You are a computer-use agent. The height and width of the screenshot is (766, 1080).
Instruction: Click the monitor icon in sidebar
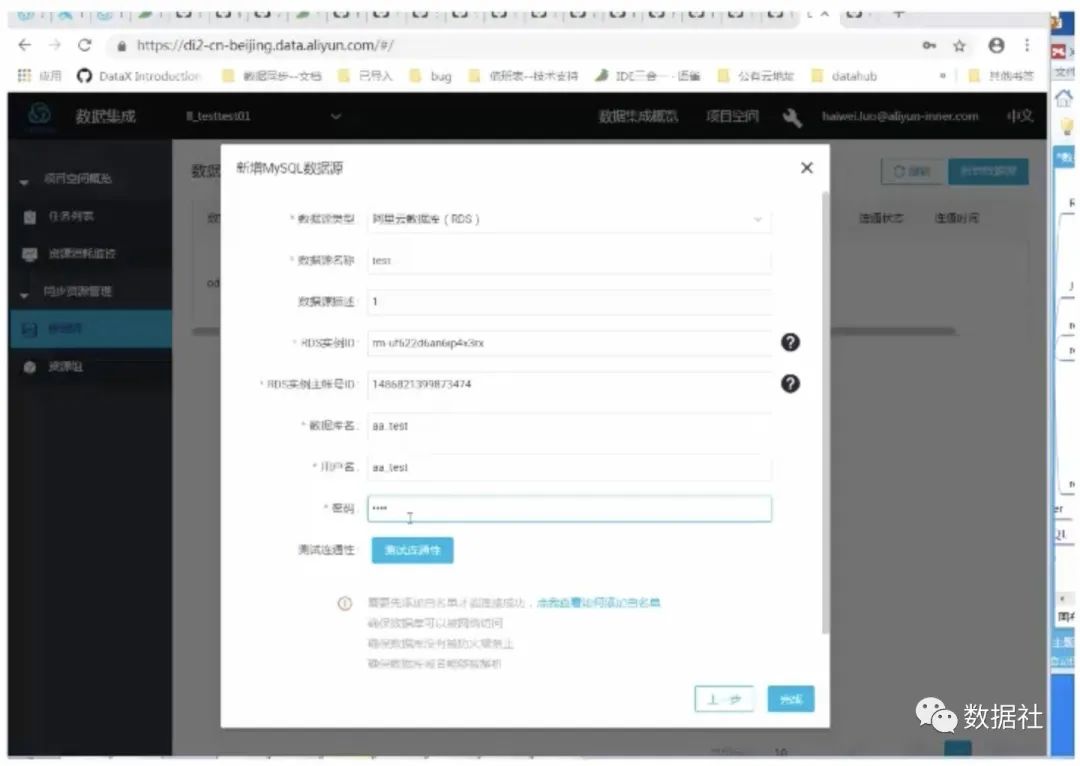tap(30, 254)
